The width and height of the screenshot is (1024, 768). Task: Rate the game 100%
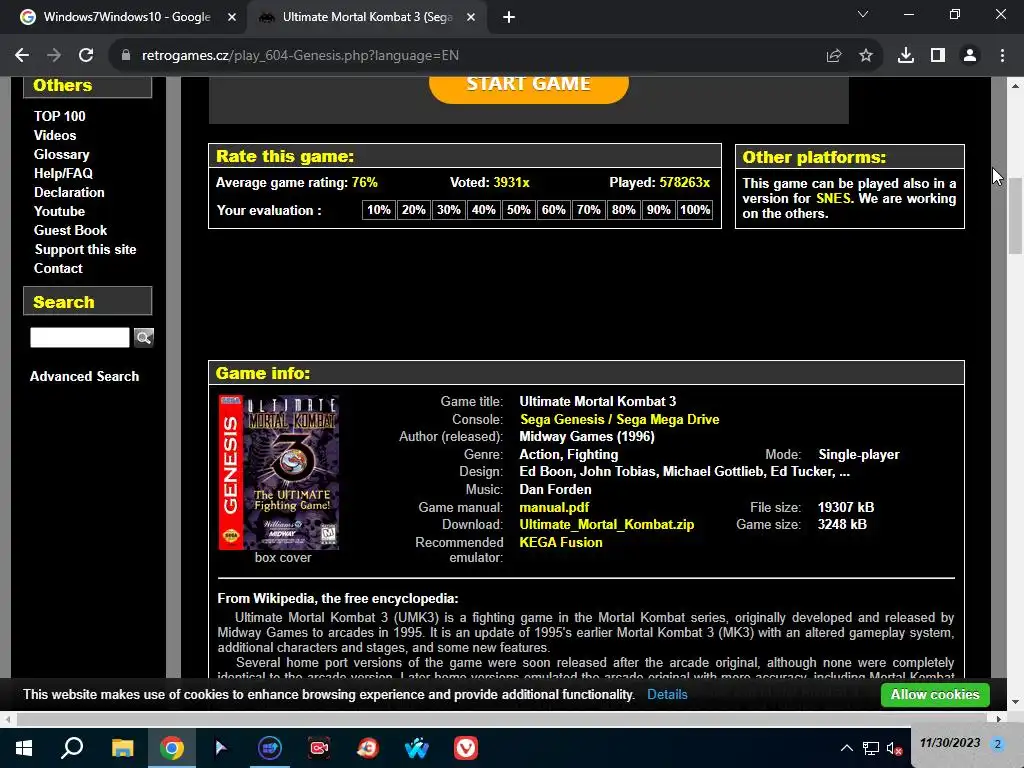click(695, 210)
